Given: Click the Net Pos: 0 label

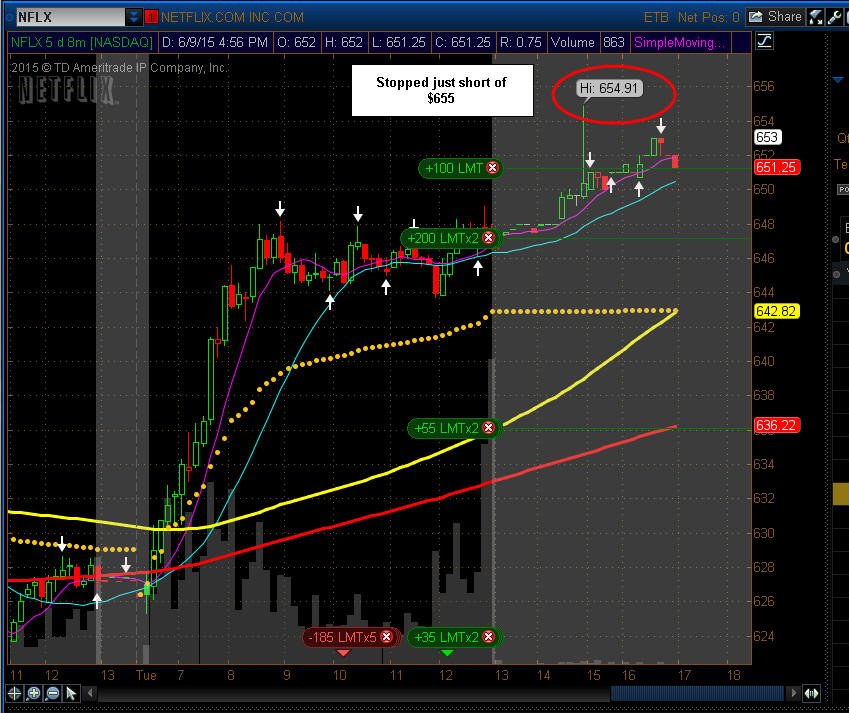Looking at the screenshot, I should click(708, 17).
